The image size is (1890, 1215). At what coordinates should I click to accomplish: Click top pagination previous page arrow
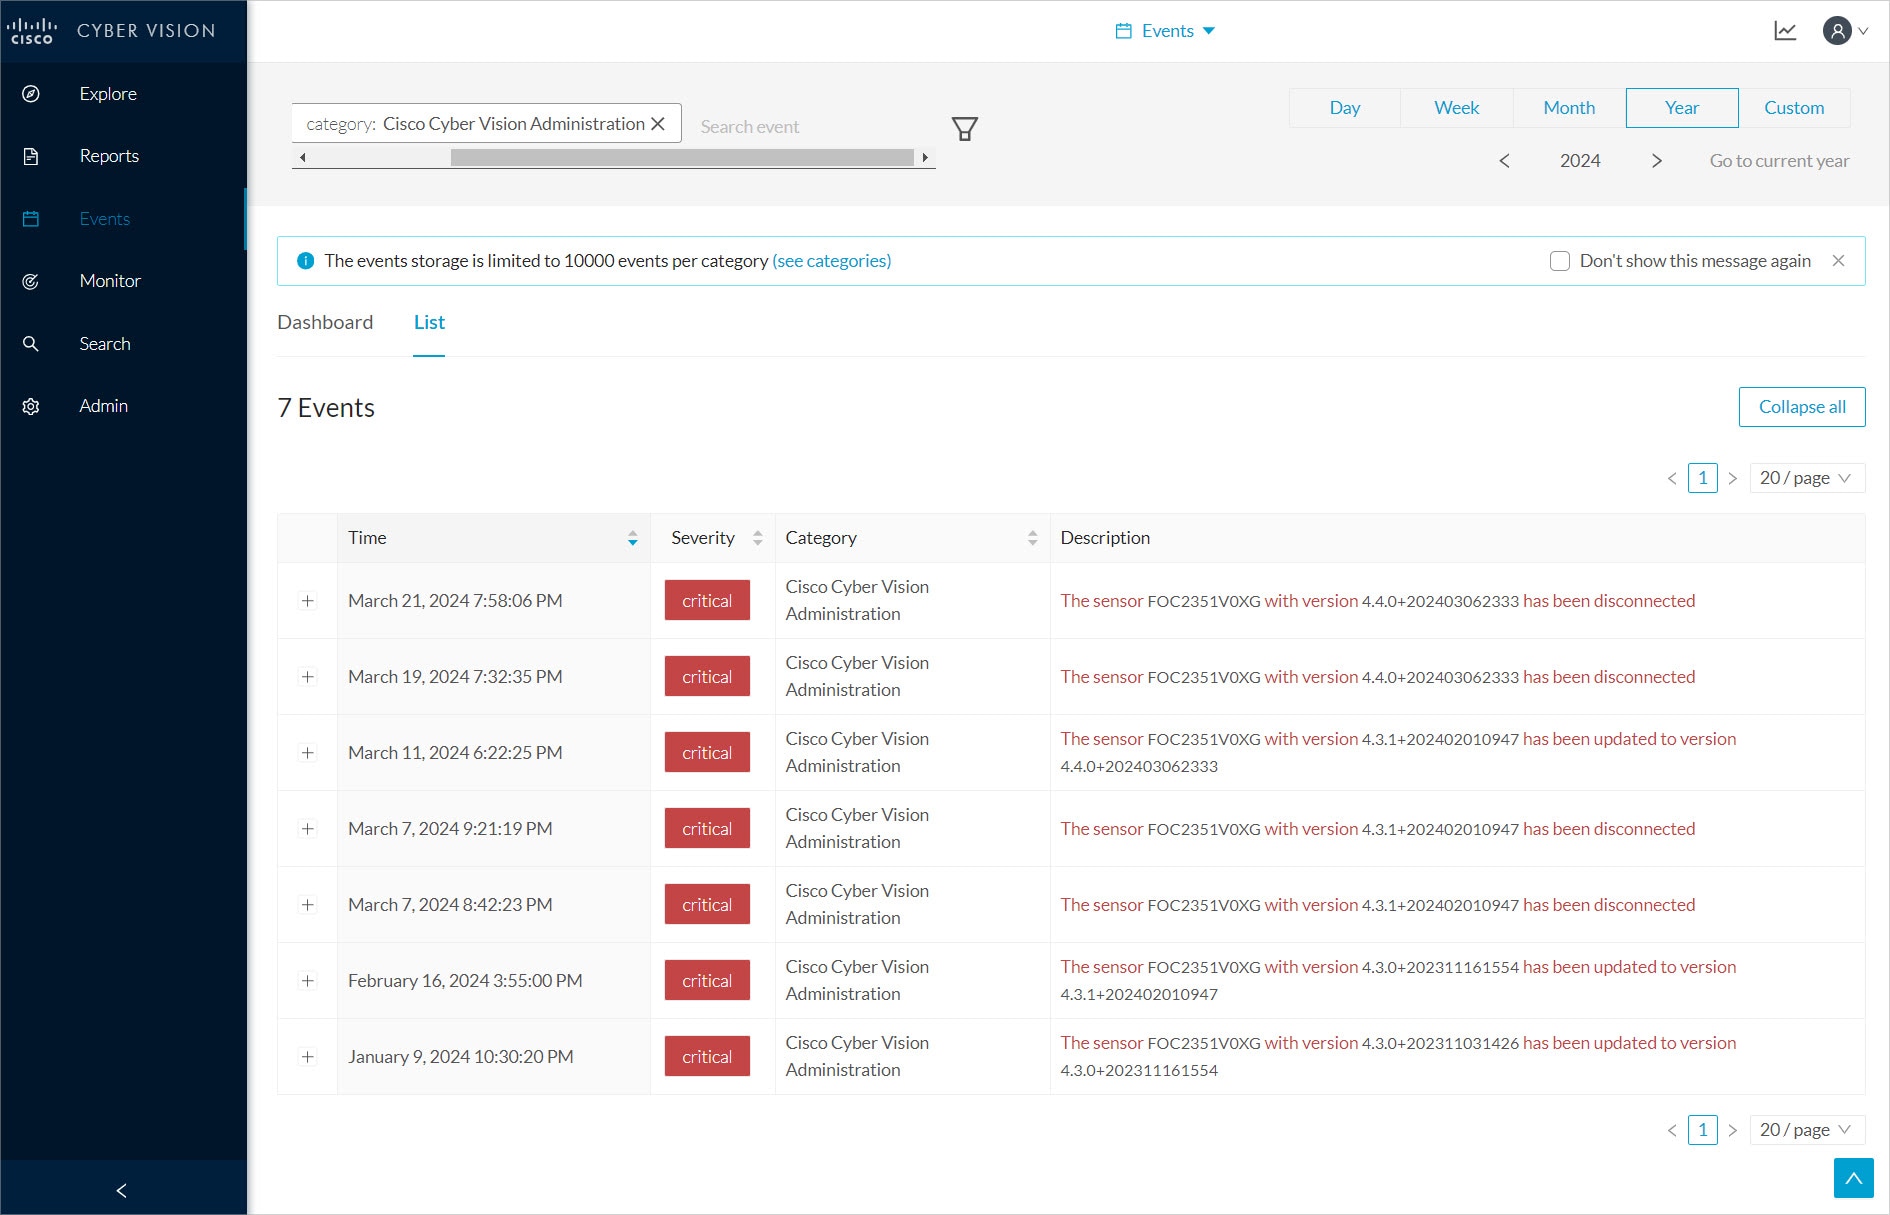point(1672,478)
